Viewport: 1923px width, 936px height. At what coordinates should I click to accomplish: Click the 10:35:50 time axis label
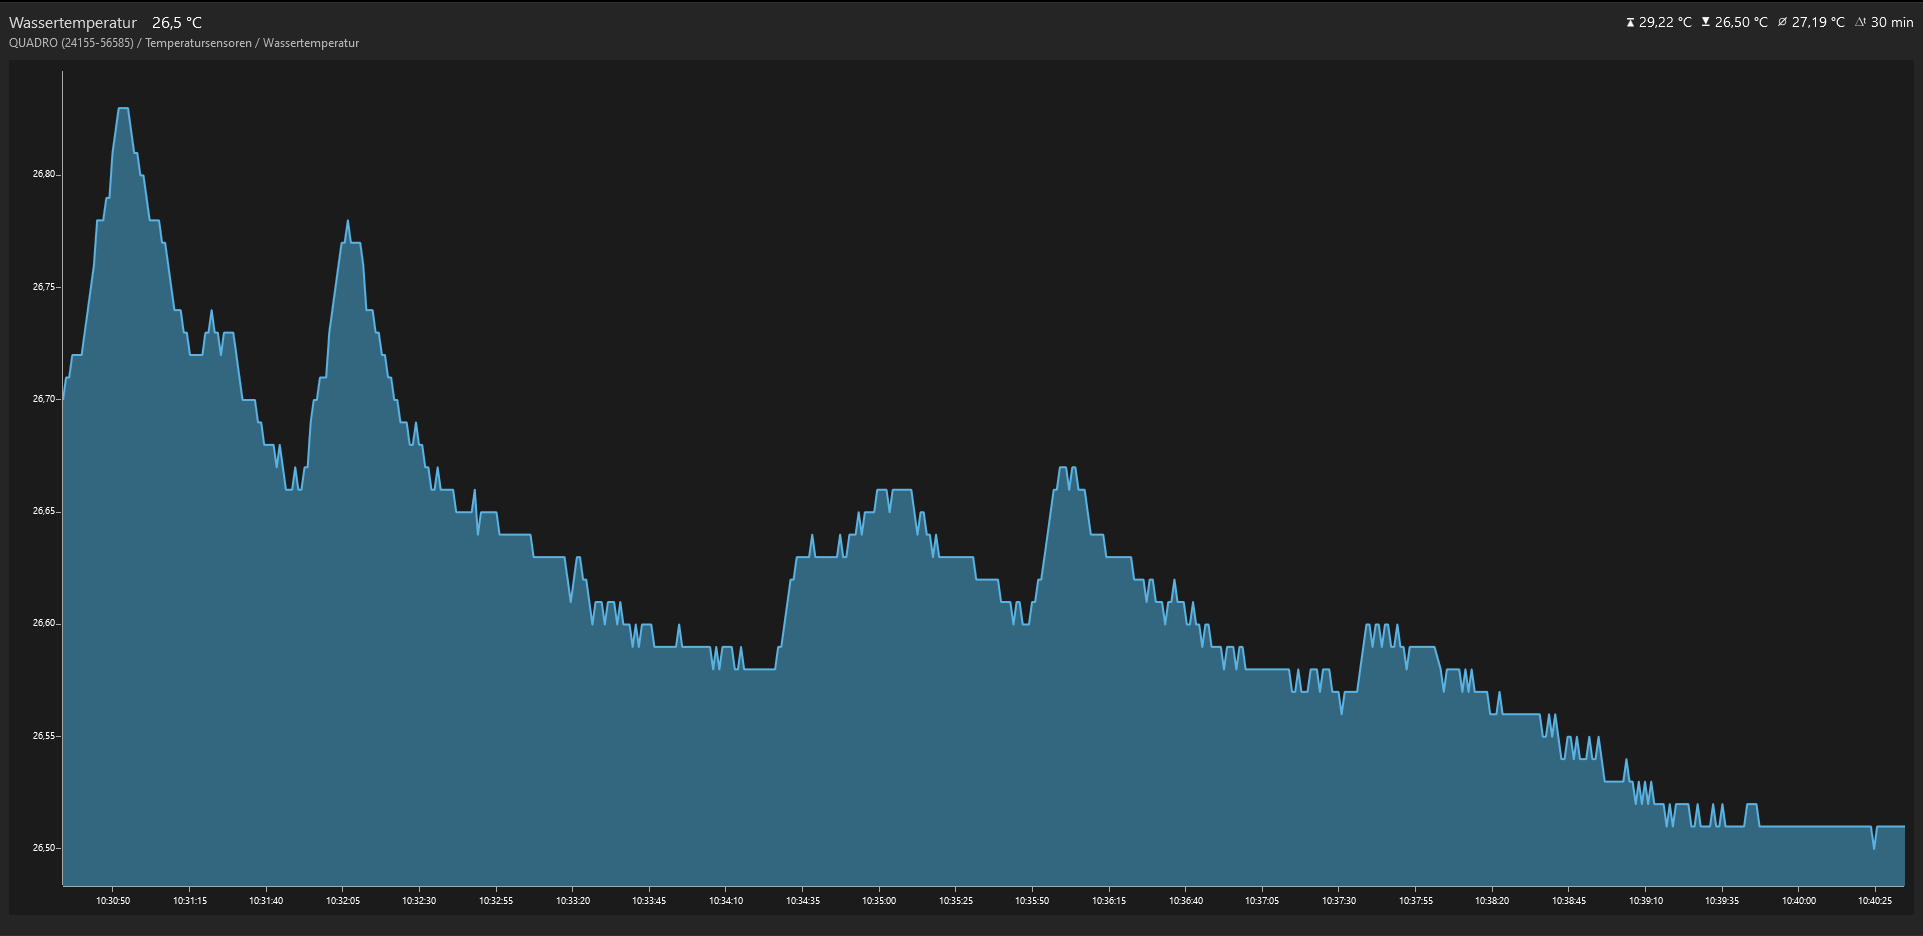pyautogui.click(x=1032, y=901)
